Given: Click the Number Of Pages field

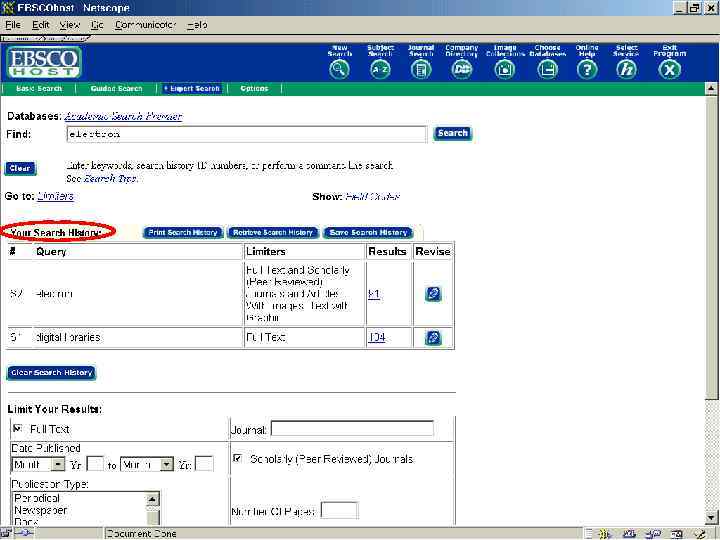Looking at the screenshot, I should pyautogui.click(x=339, y=511).
